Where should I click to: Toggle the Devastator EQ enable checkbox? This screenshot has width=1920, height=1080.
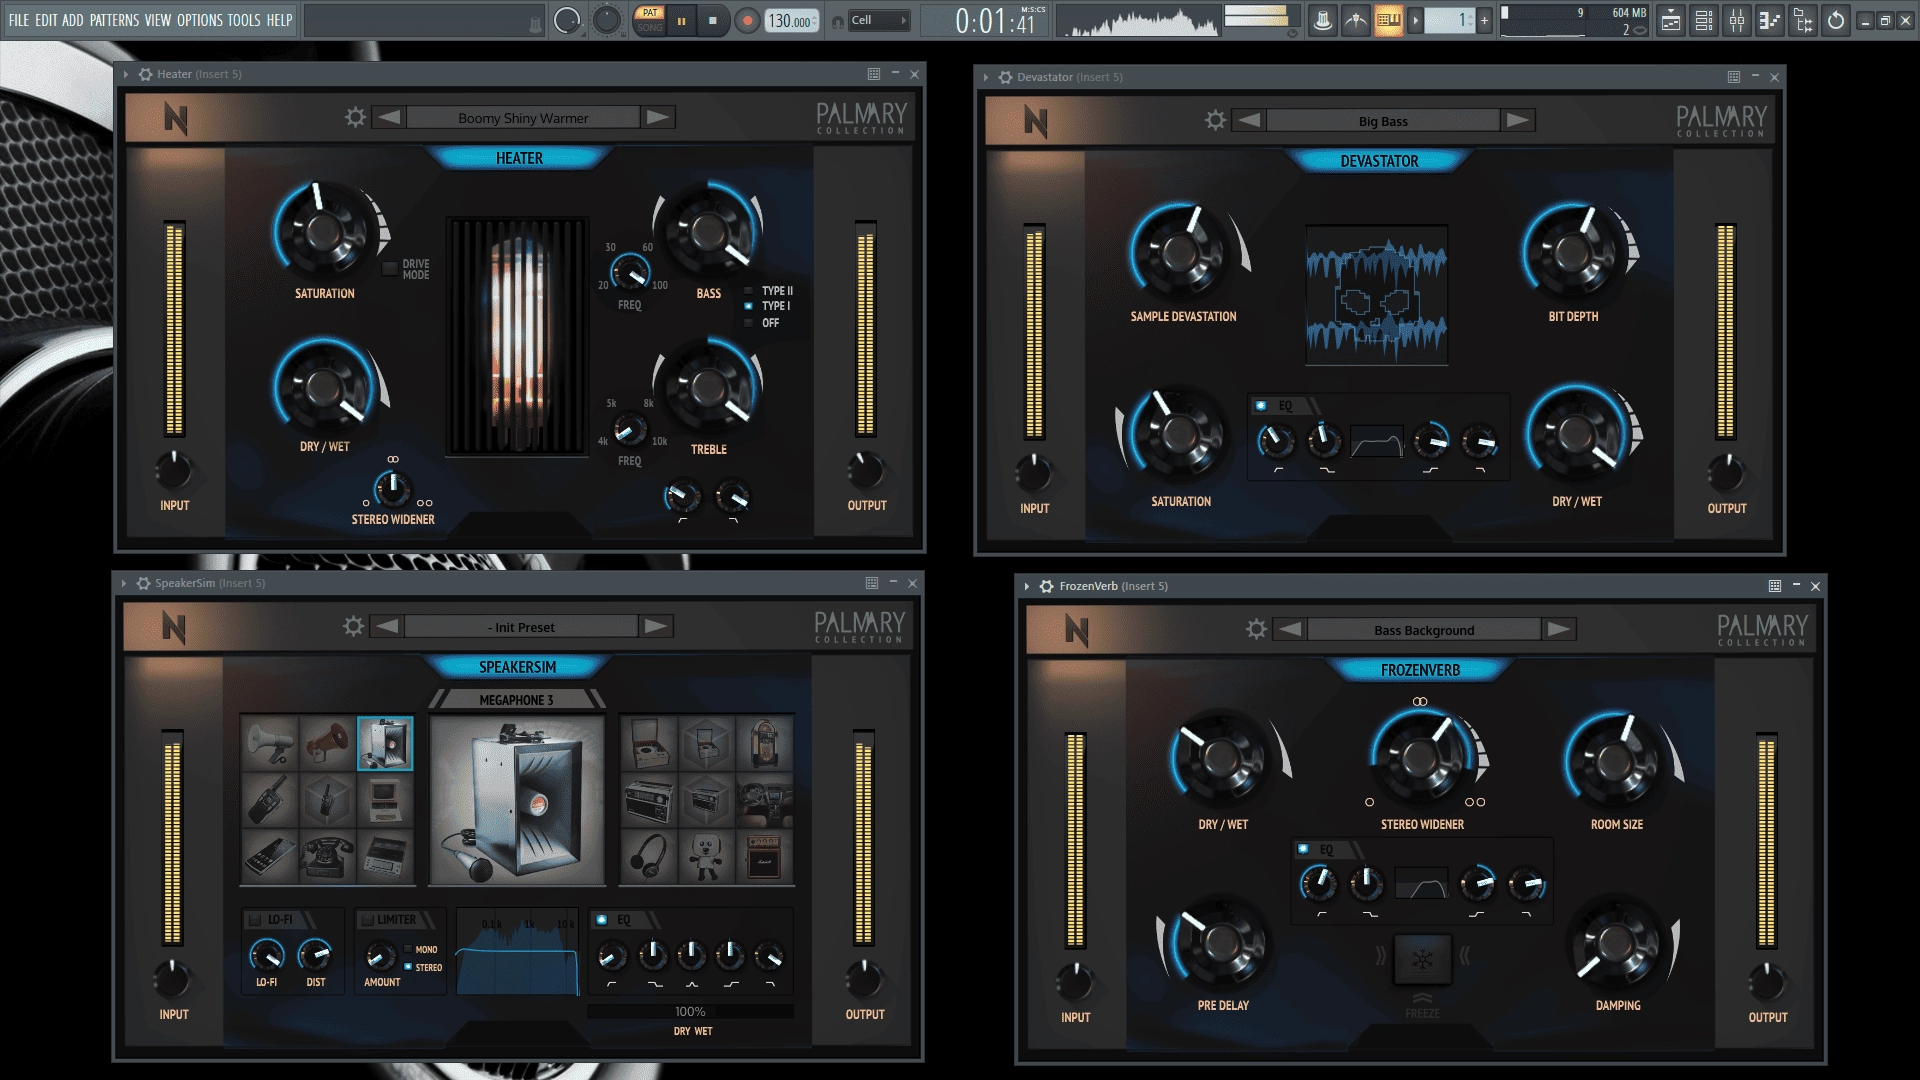(1261, 406)
